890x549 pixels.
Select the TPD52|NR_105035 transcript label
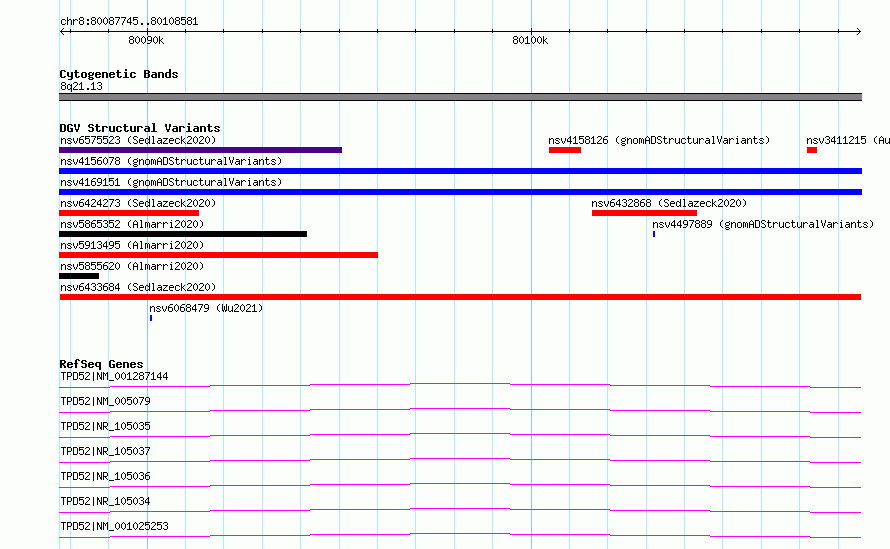105,426
